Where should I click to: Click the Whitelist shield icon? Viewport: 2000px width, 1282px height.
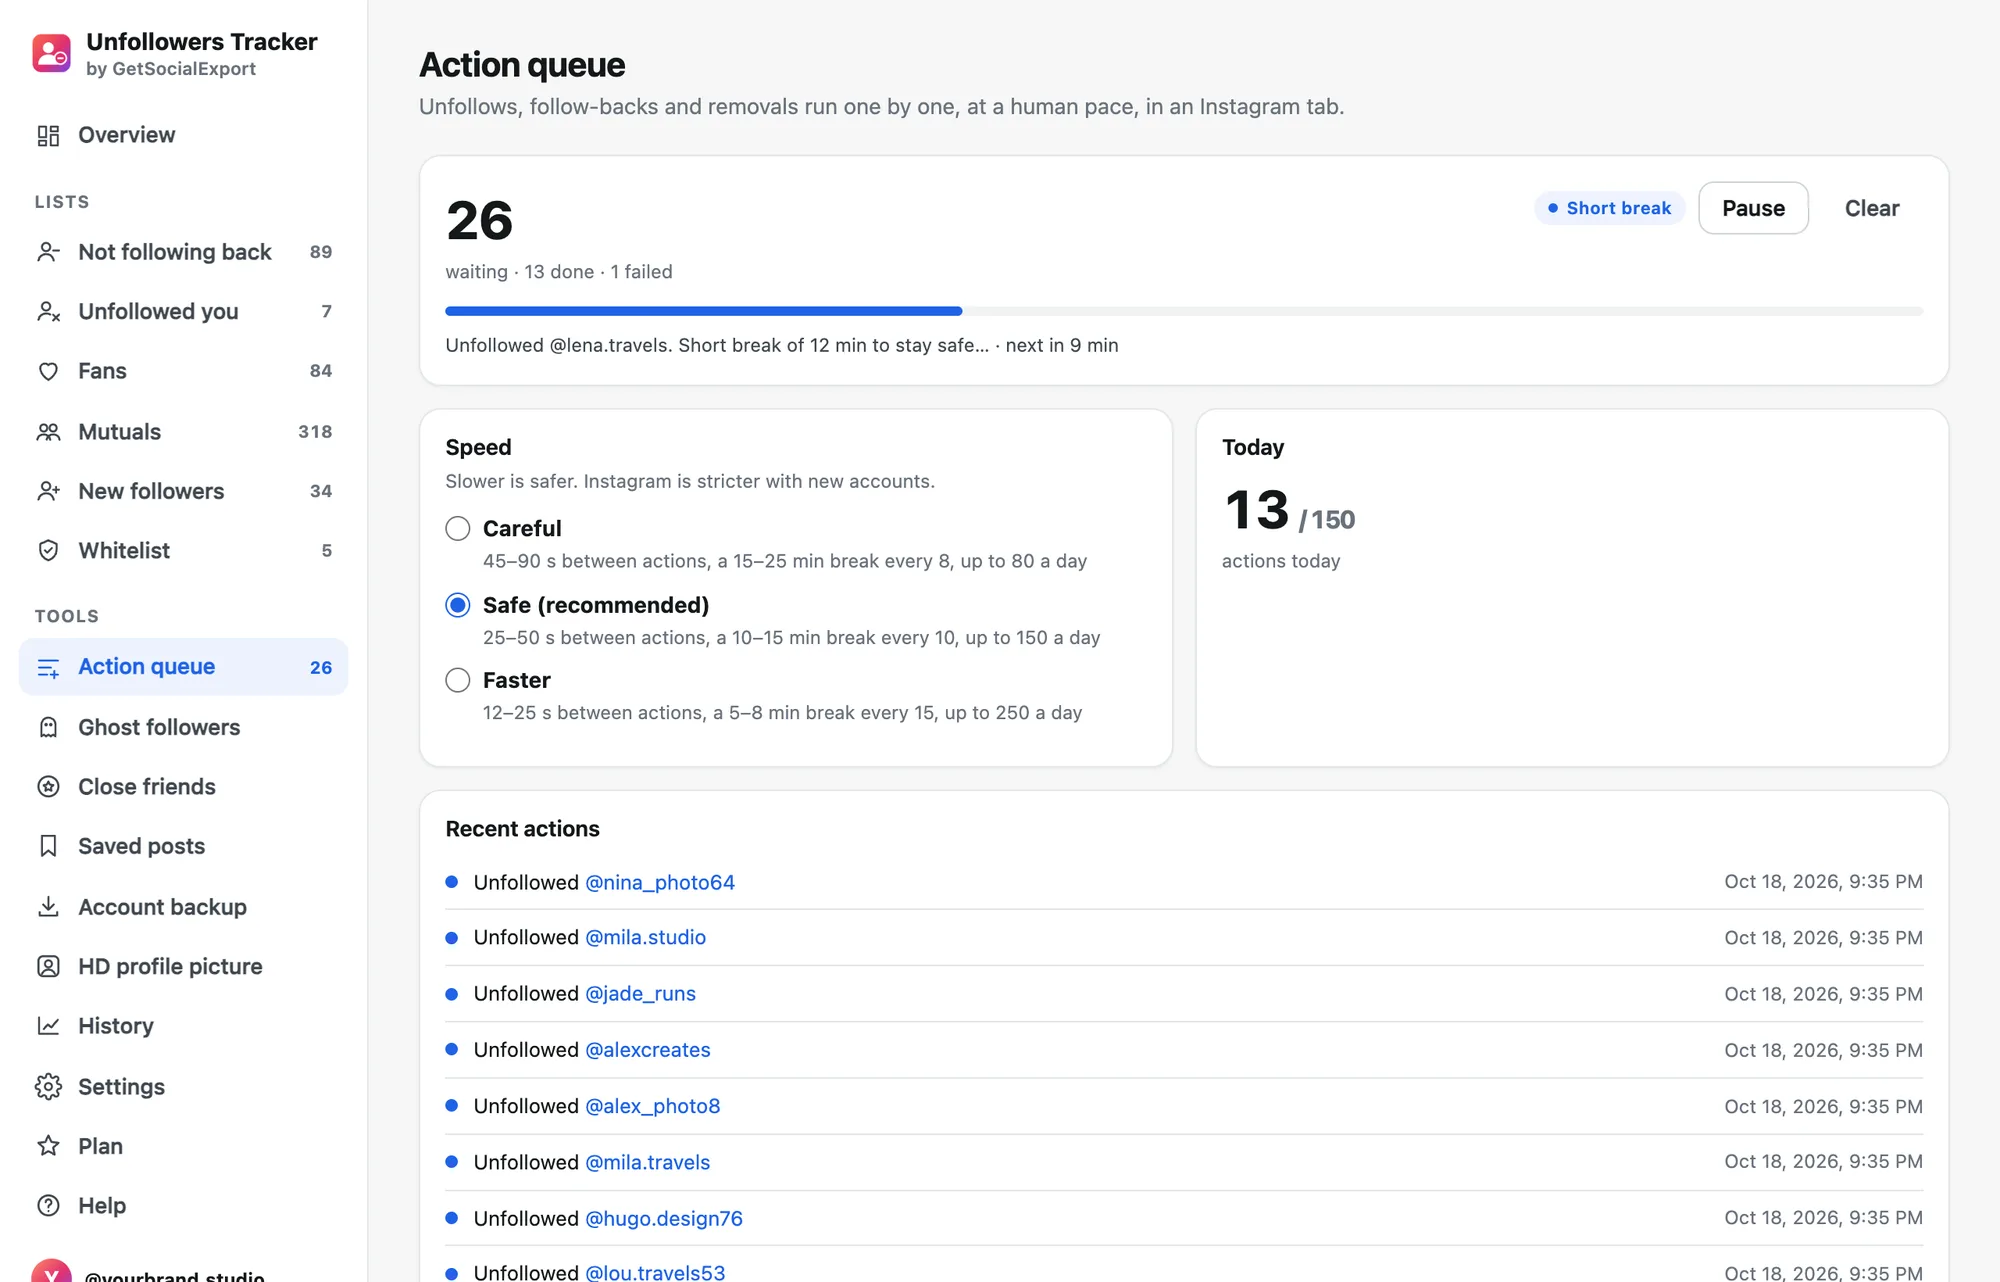click(x=48, y=551)
